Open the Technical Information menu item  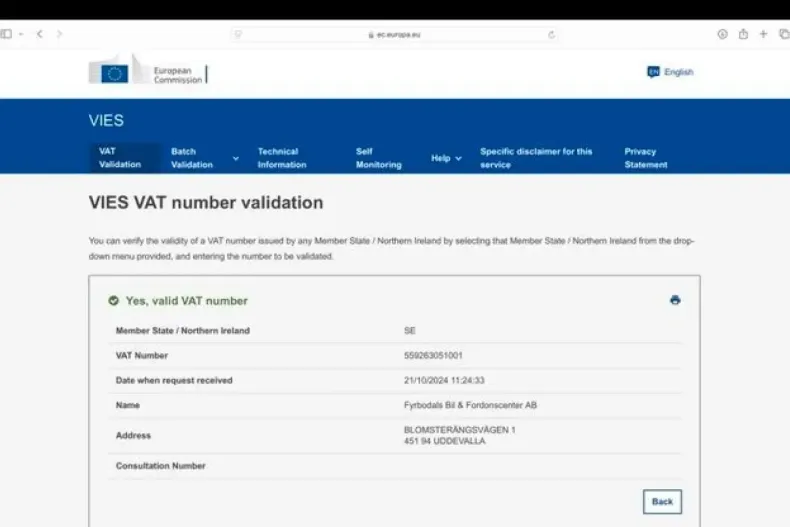282,158
